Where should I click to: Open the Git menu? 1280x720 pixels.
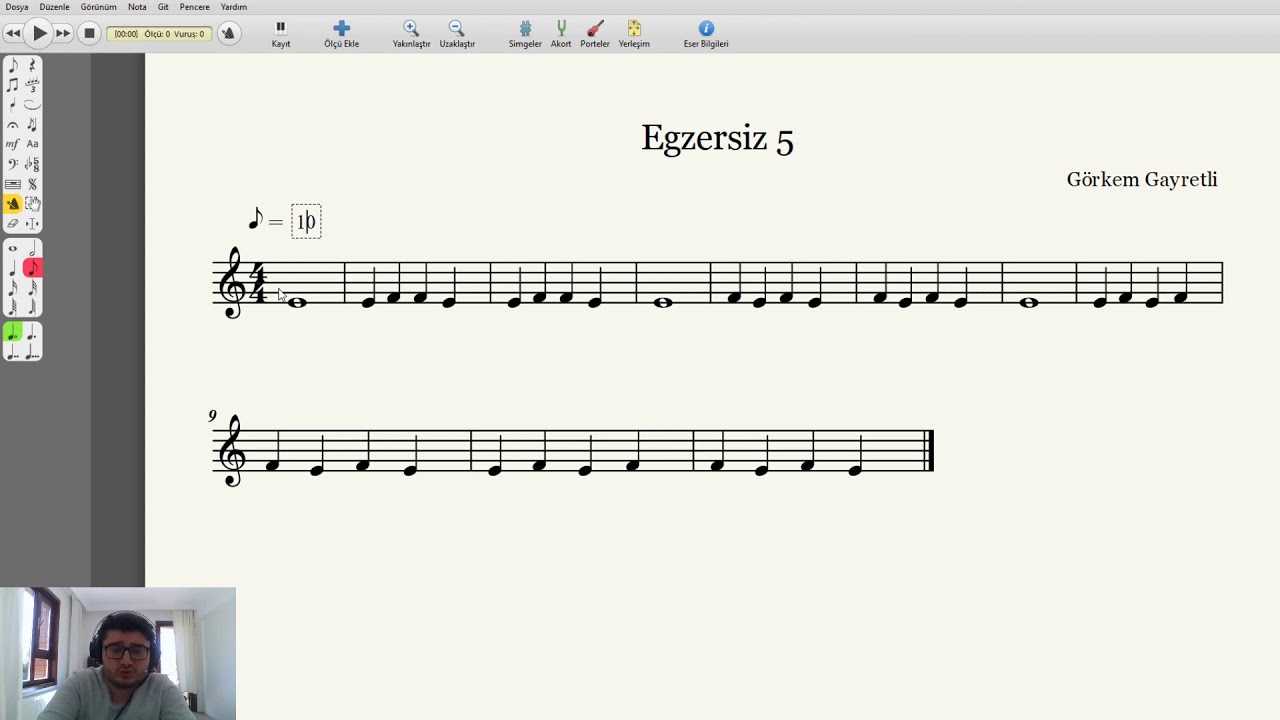click(x=163, y=7)
